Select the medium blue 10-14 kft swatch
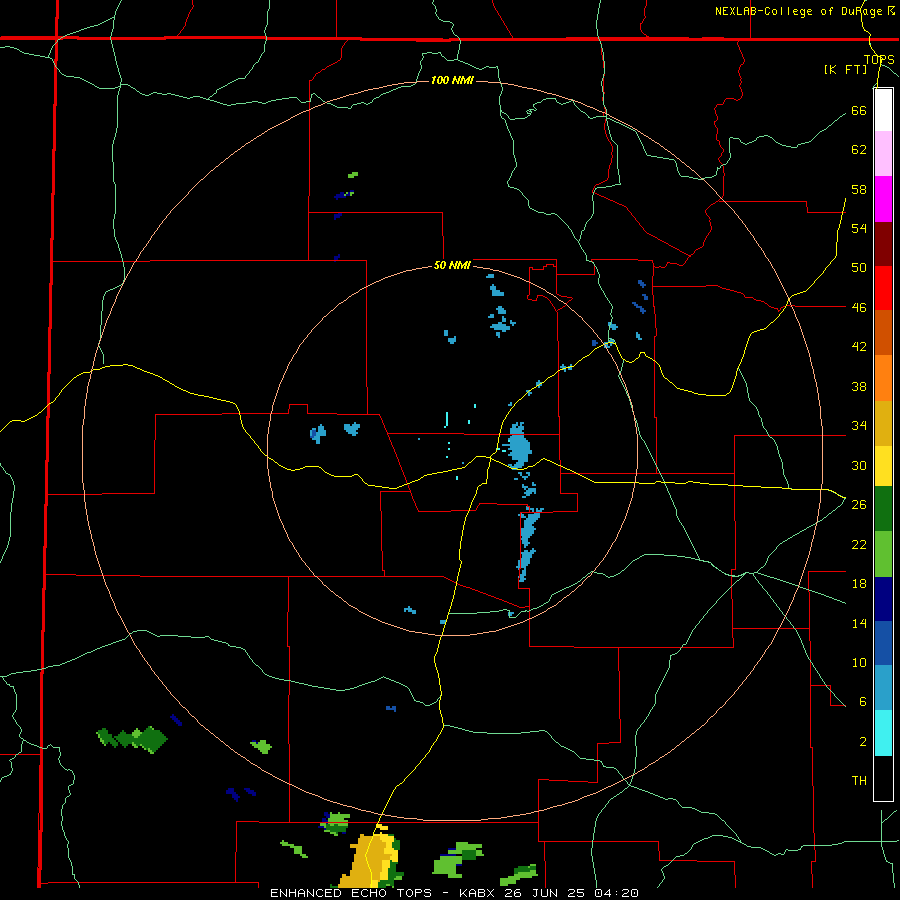This screenshot has width=900, height=900. pyautogui.click(x=883, y=643)
